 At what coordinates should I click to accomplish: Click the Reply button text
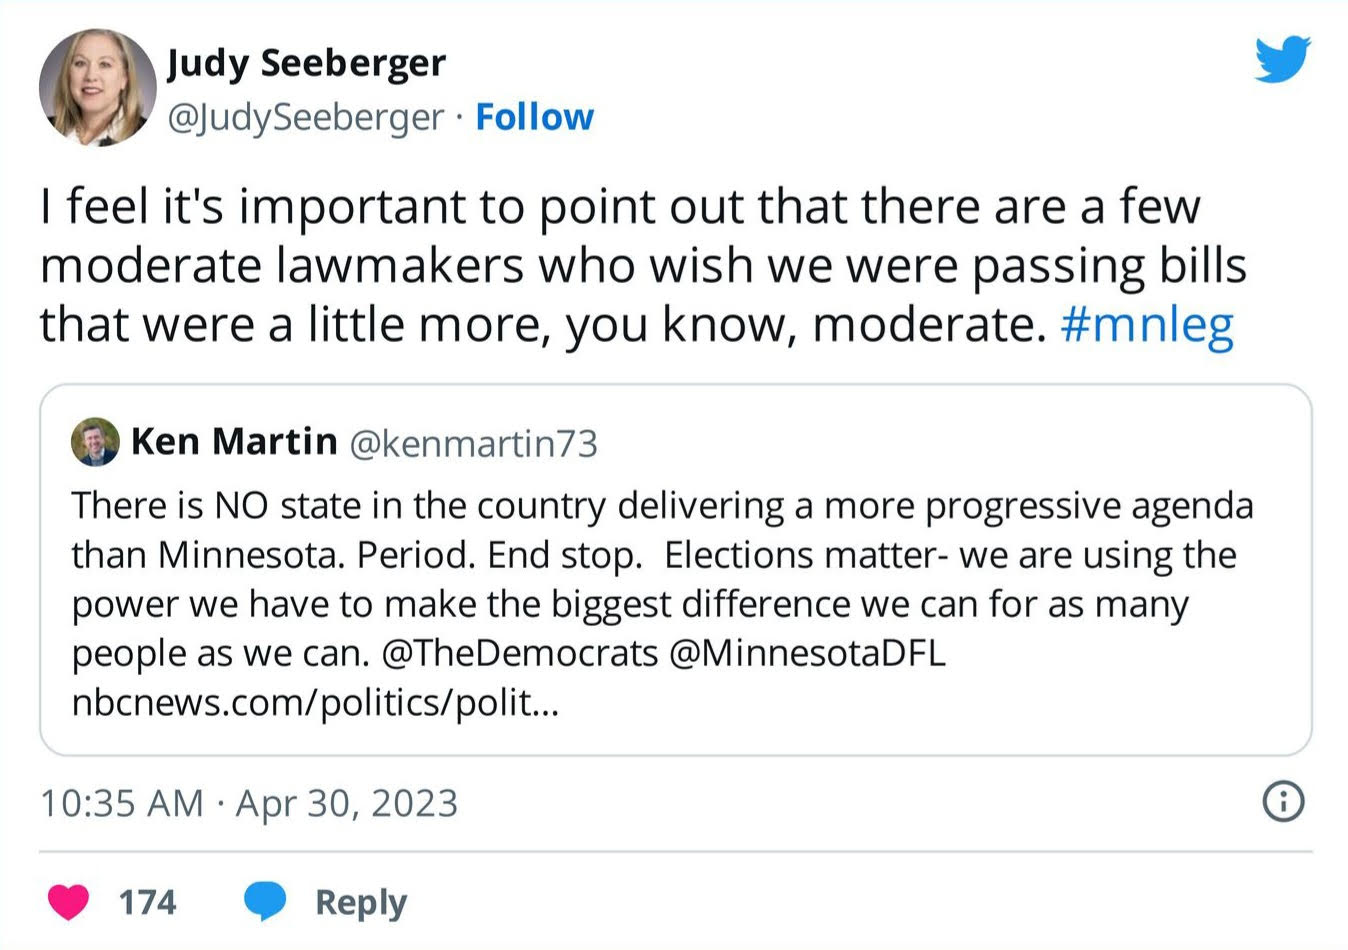coord(361,902)
